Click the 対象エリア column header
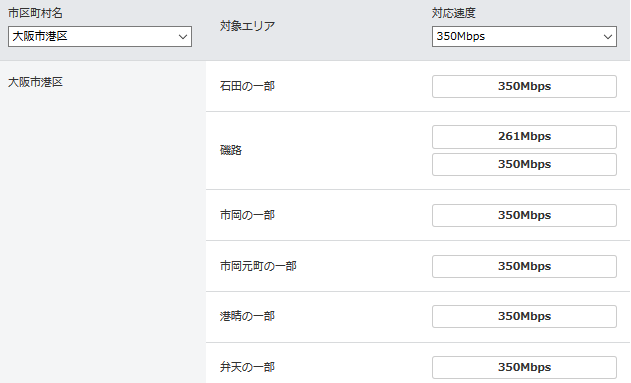The height and width of the screenshot is (383, 631). tap(247, 26)
